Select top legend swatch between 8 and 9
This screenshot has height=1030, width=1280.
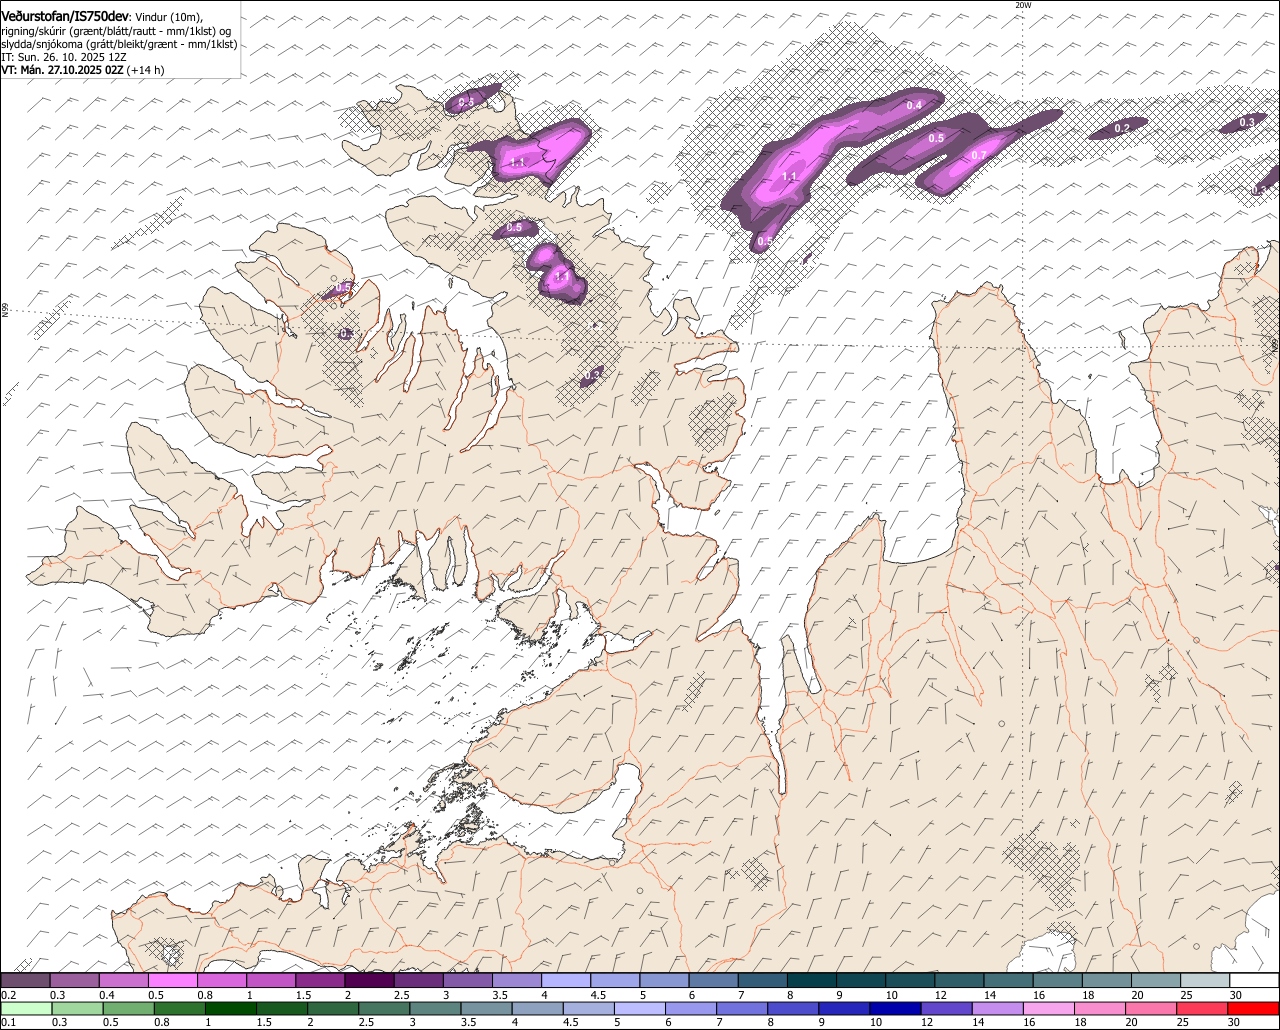[x=812, y=980]
